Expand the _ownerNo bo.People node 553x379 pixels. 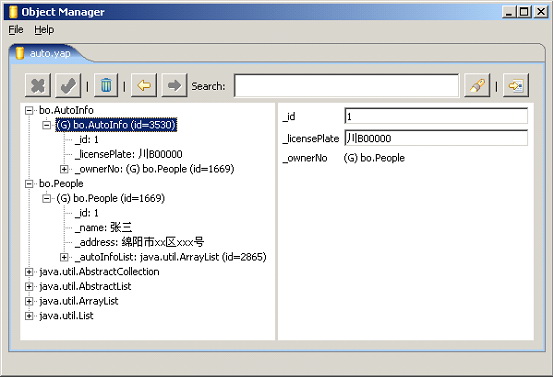pos(64,169)
